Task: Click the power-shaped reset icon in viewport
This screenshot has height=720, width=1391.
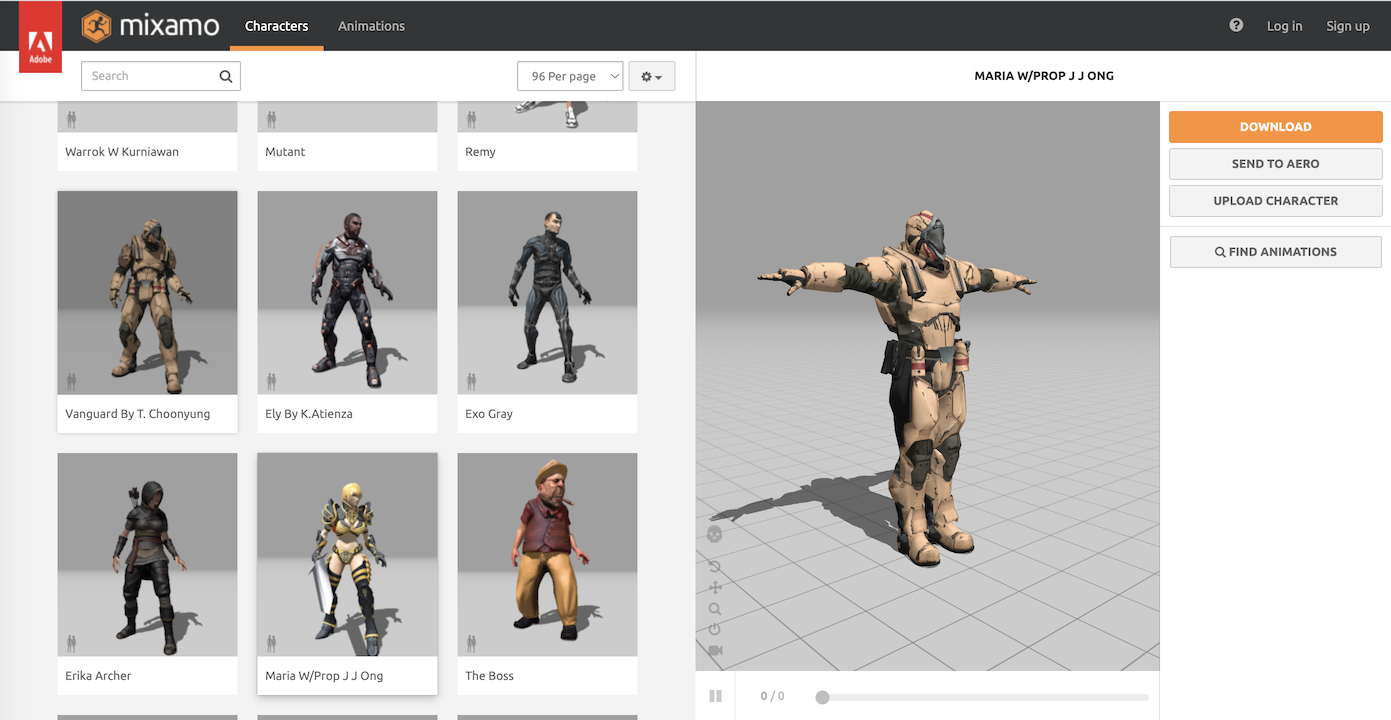Action: pyautogui.click(x=715, y=630)
